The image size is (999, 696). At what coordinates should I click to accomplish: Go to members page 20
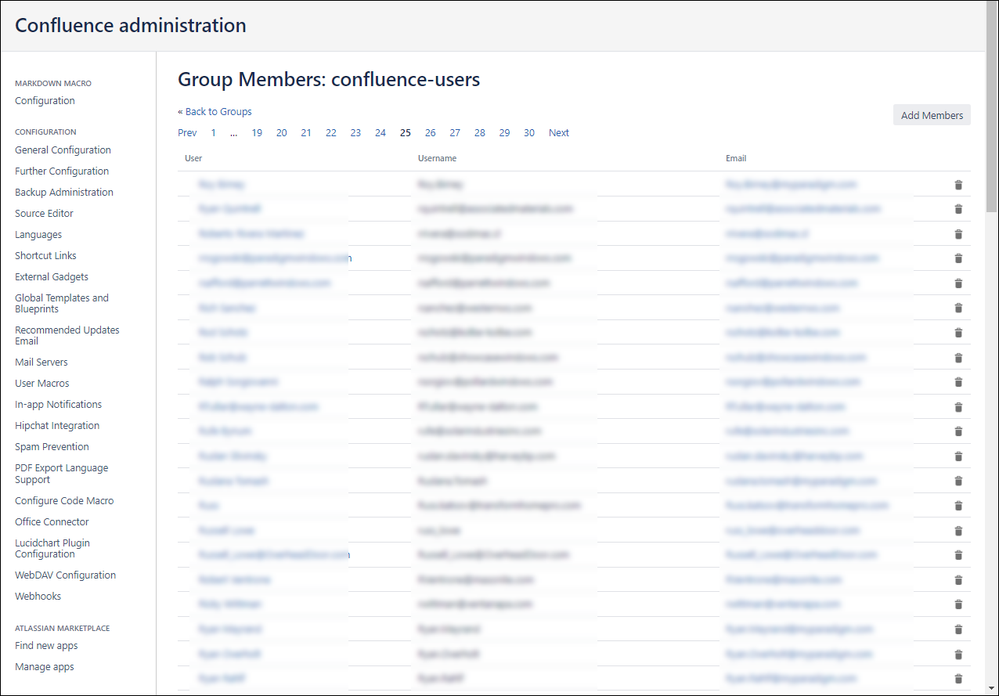tap(282, 133)
